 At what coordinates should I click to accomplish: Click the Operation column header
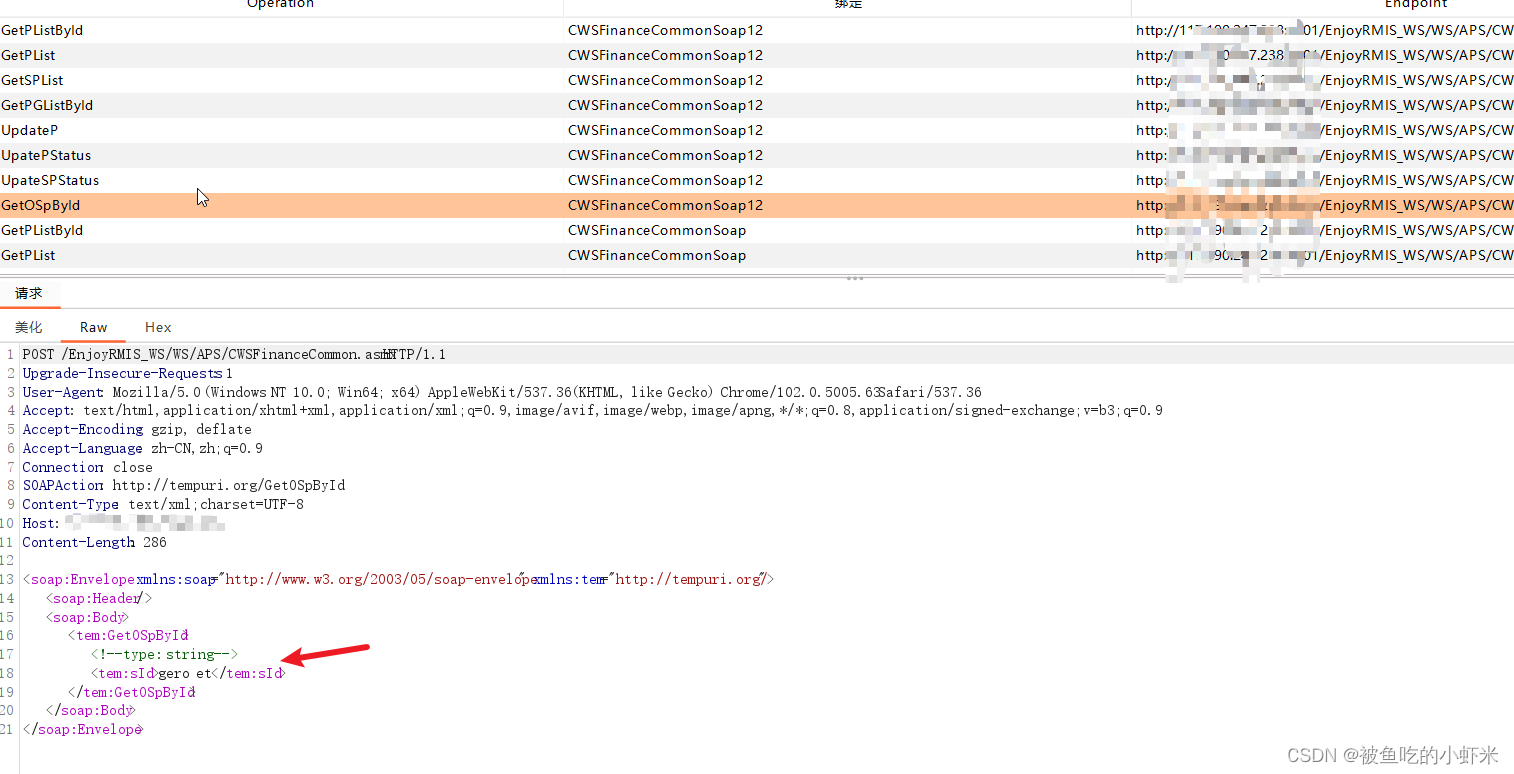[x=280, y=5]
